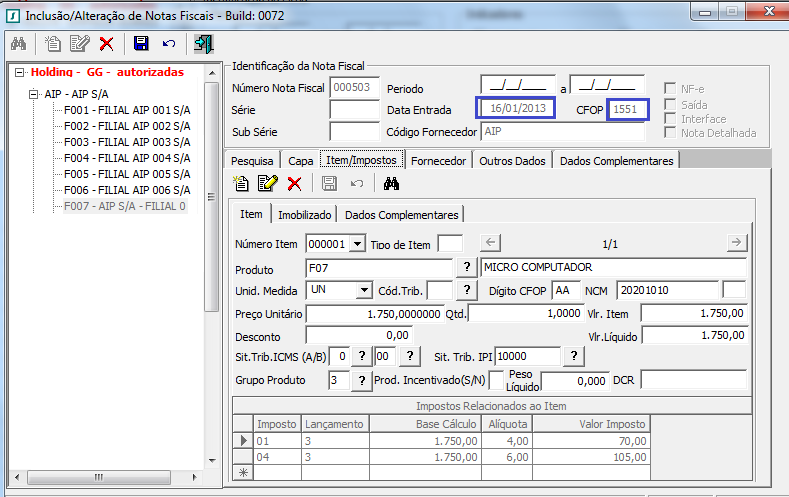Click the Produto lookup question mark button
This screenshot has height=497, width=789.
[x=465, y=267]
